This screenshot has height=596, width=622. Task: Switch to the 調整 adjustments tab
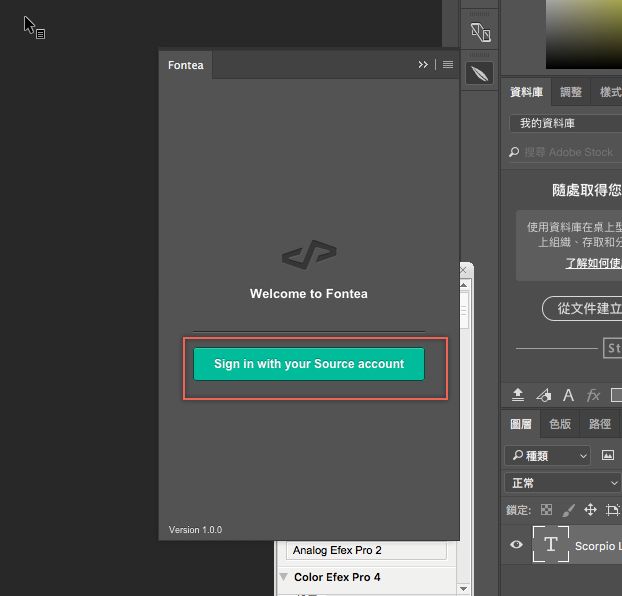point(571,92)
